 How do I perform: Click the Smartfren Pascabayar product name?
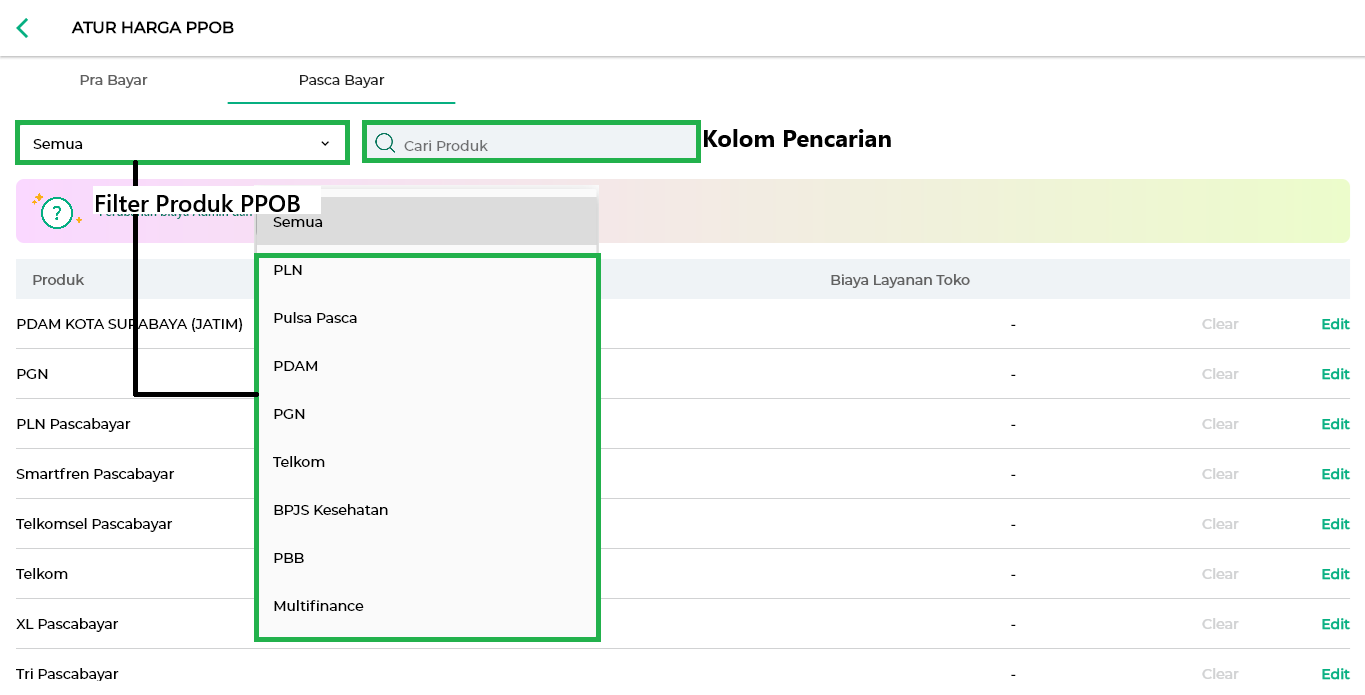point(95,474)
